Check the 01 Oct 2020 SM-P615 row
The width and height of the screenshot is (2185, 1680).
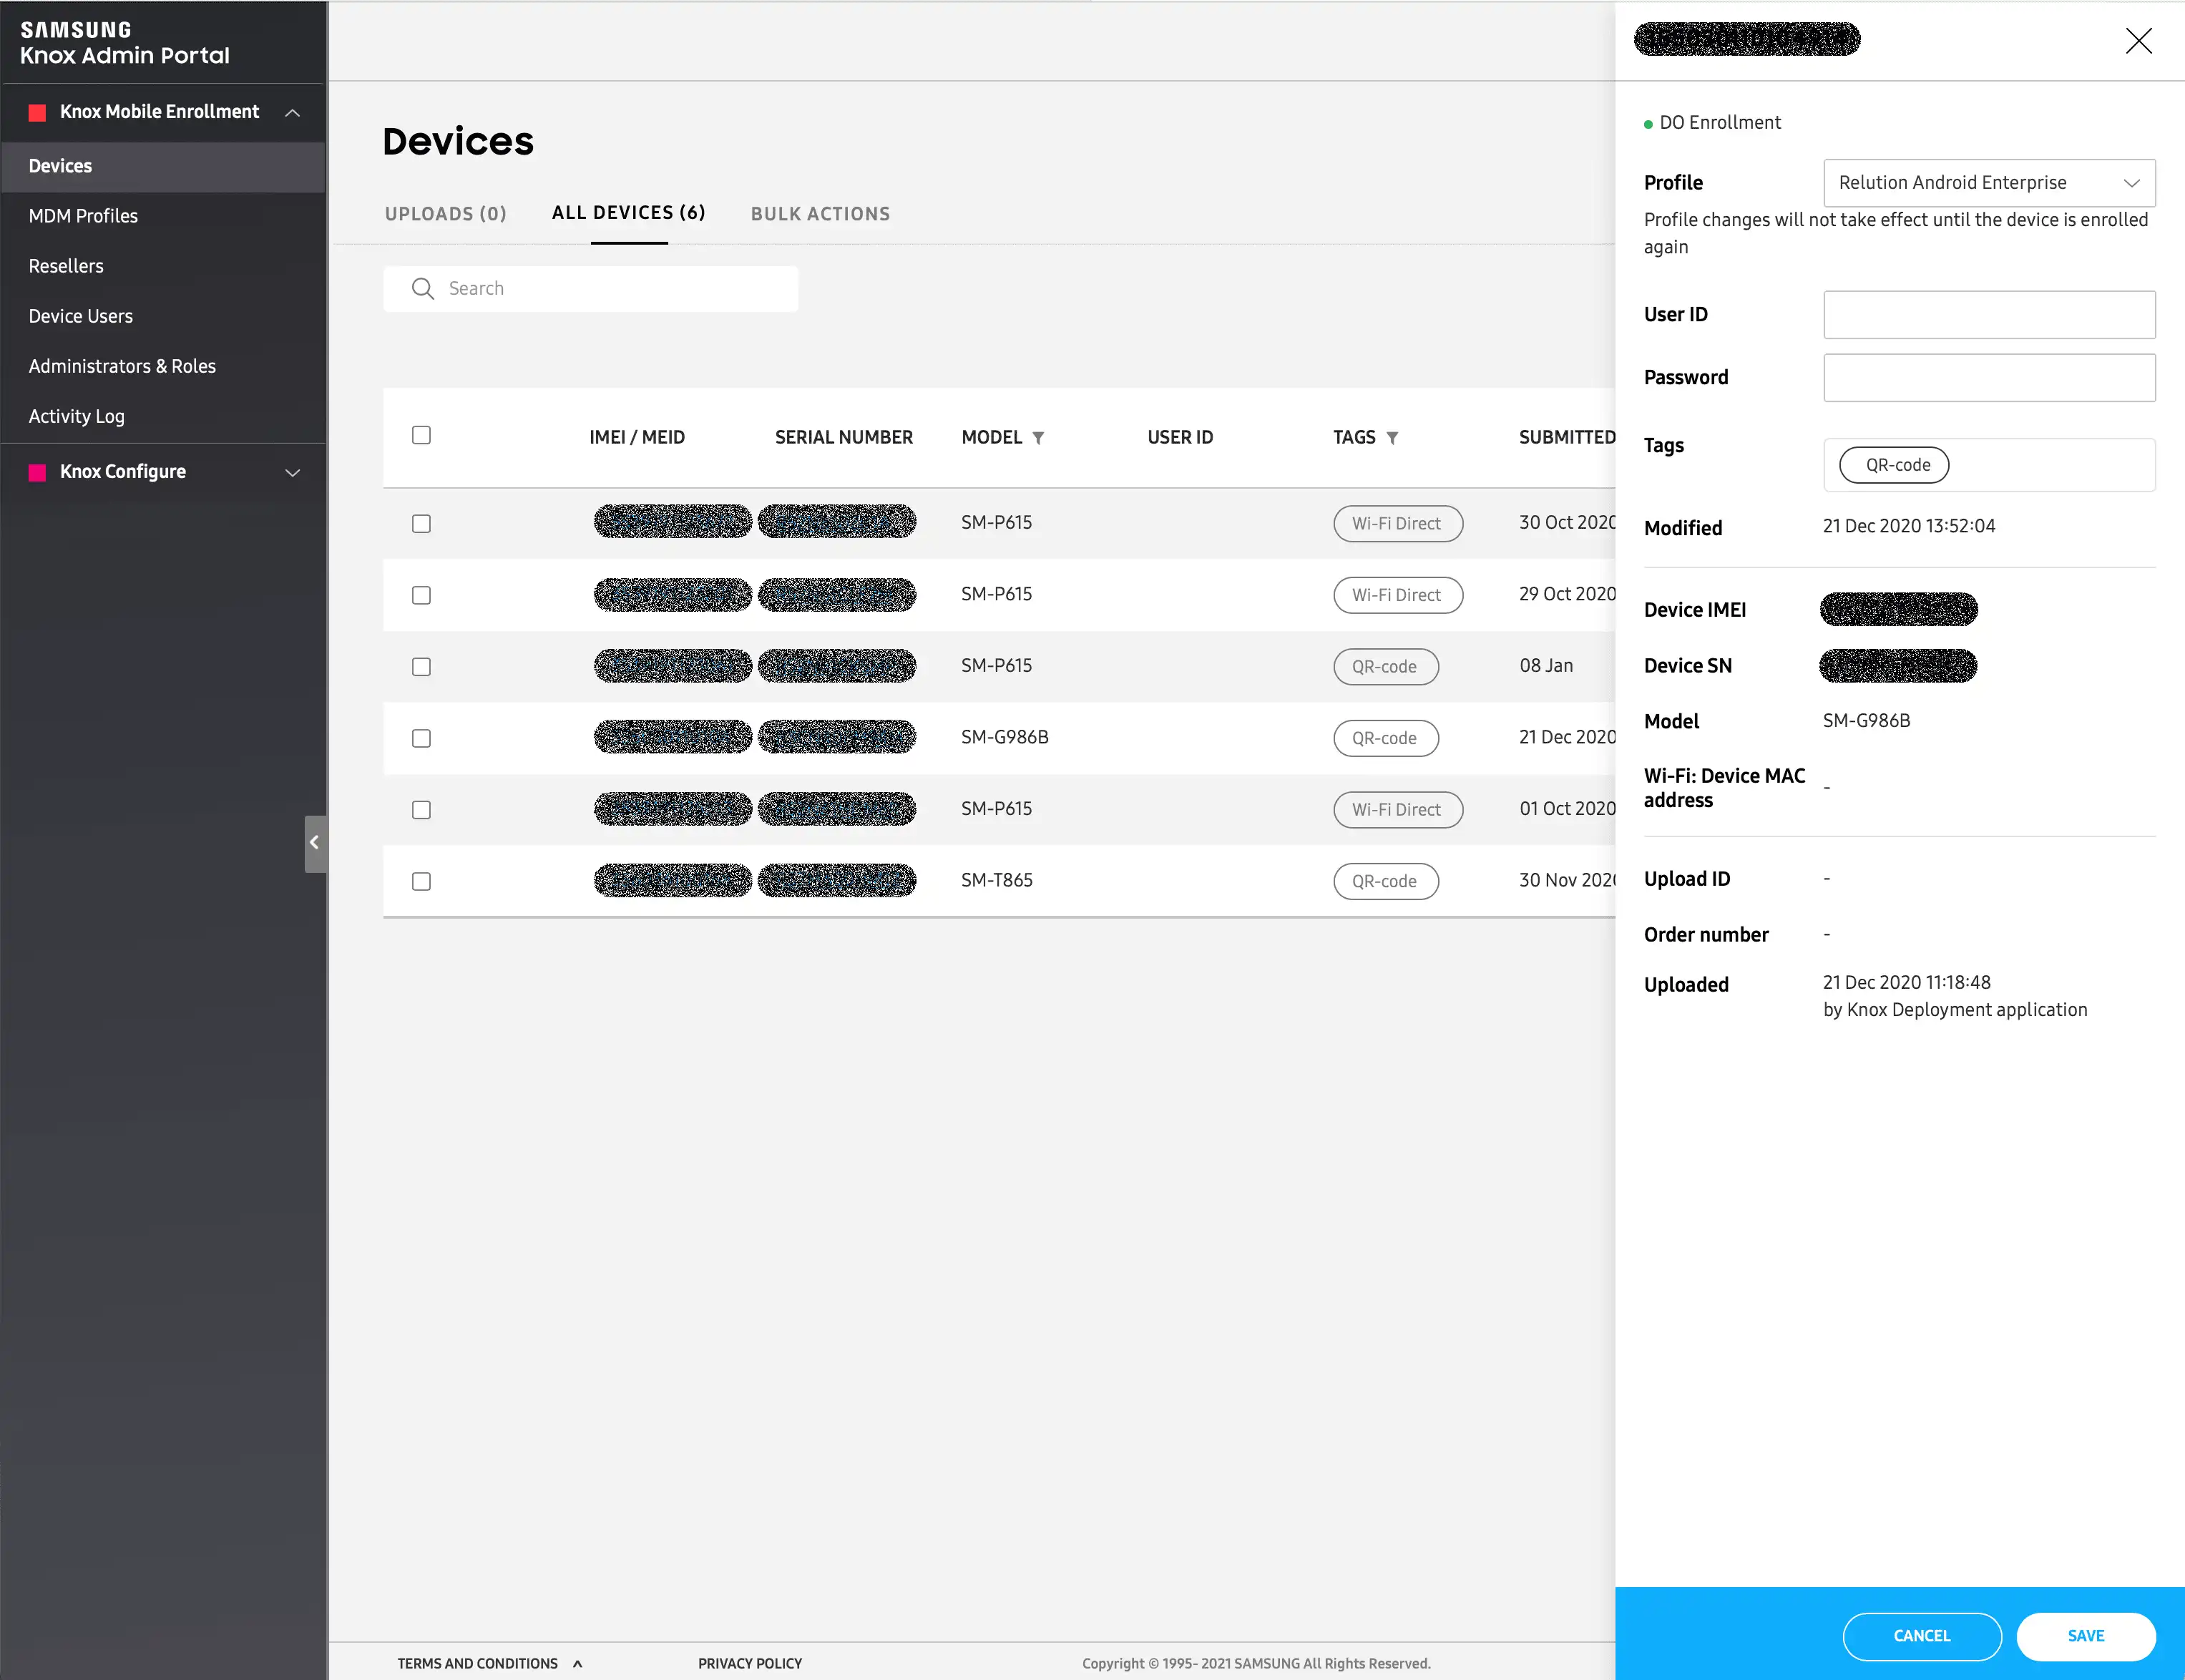[x=421, y=810]
